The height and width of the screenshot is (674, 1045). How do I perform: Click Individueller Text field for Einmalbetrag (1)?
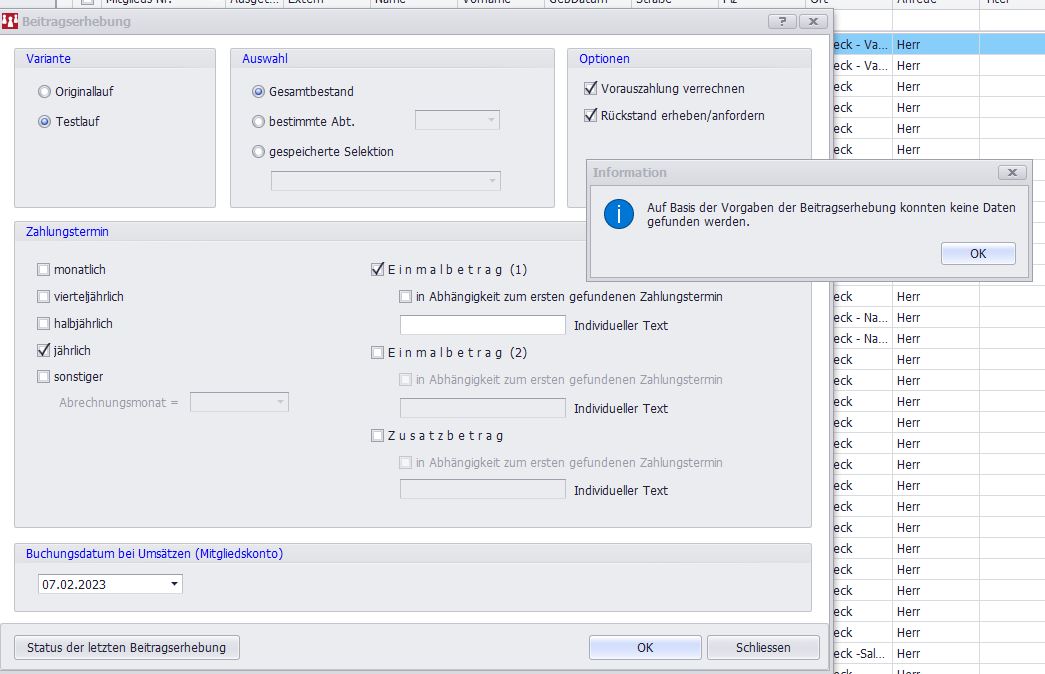(x=483, y=325)
